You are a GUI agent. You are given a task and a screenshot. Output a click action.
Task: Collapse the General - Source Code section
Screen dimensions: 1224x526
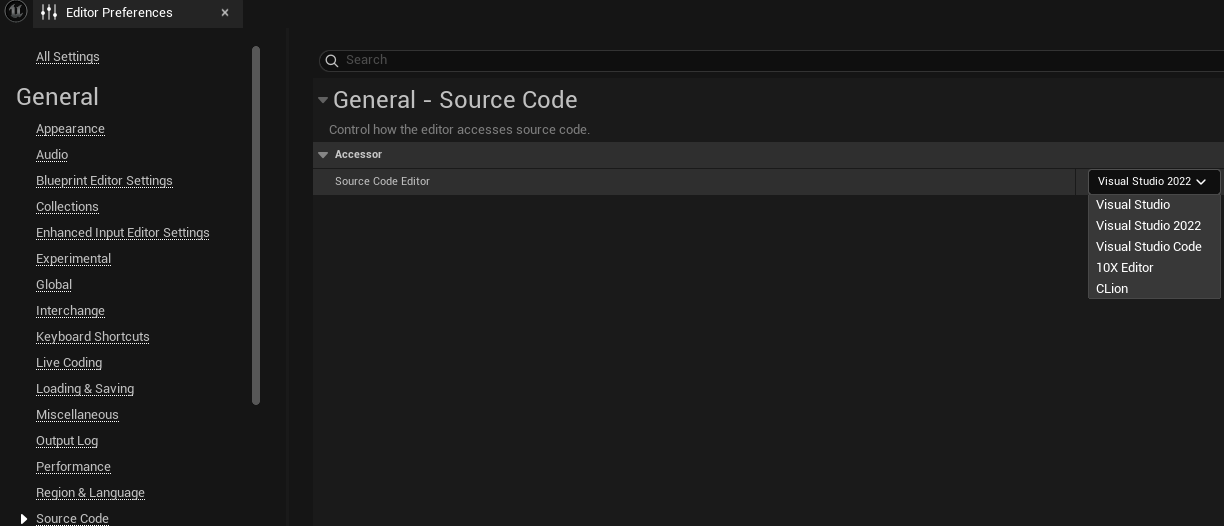click(323, 100)
